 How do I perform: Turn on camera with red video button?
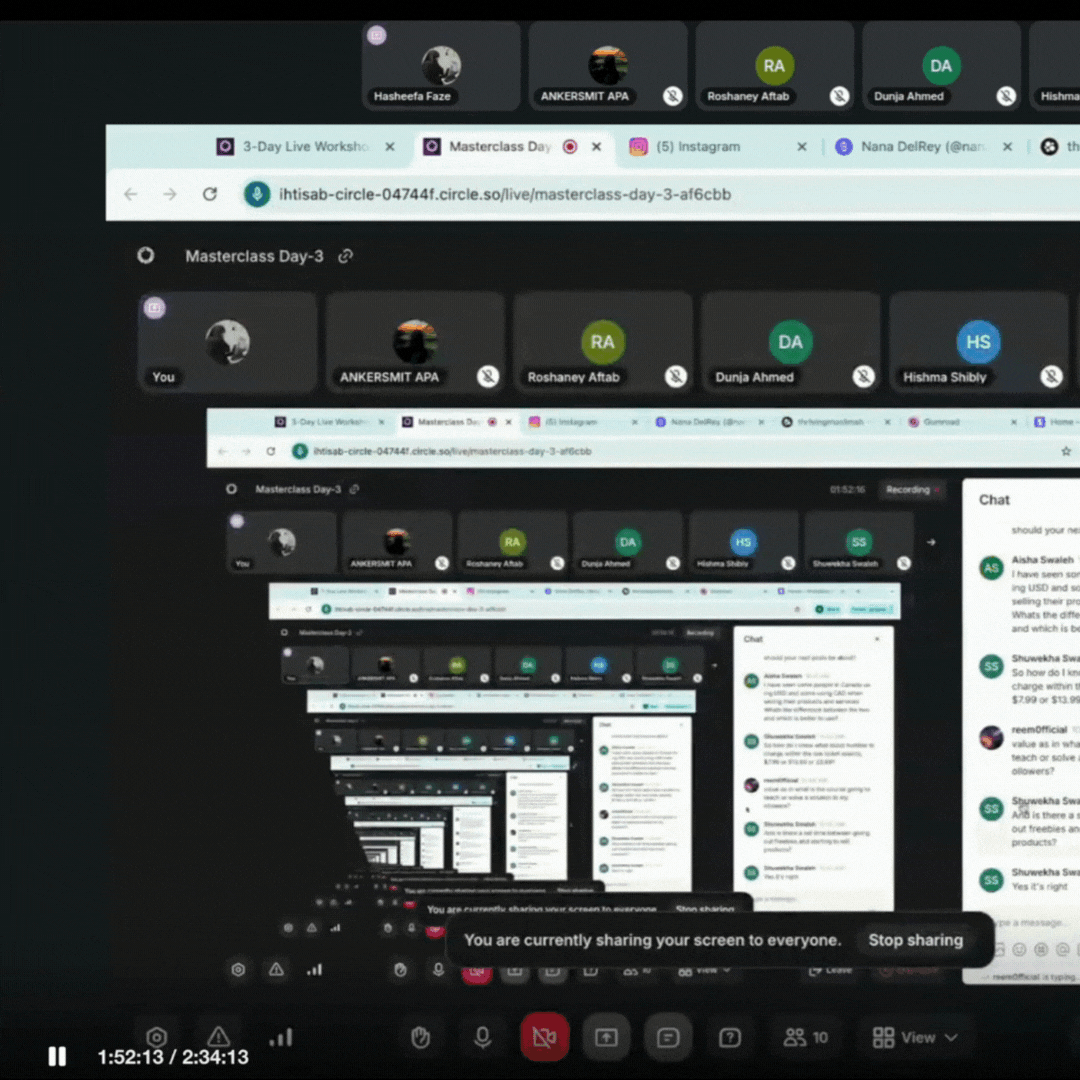(x=544, y=1037)
